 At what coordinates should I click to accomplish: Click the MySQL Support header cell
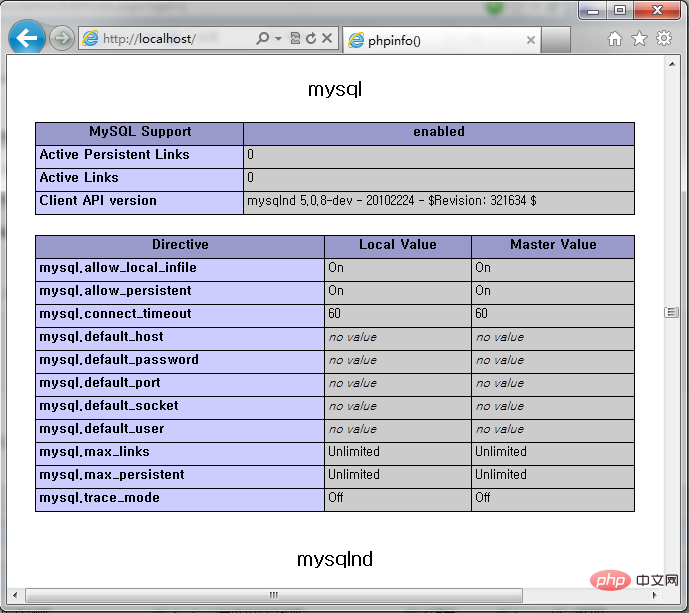coord(140,134)
